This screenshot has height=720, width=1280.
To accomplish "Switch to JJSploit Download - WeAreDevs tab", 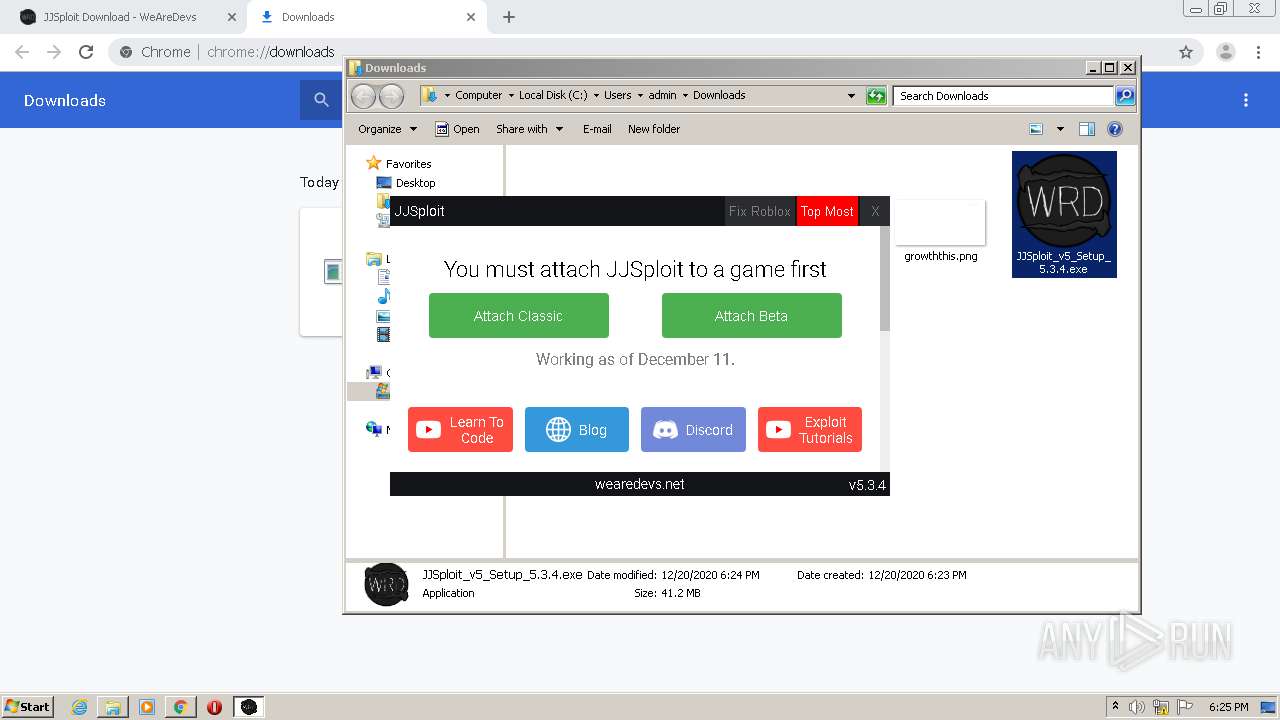I will coord(120,17).
